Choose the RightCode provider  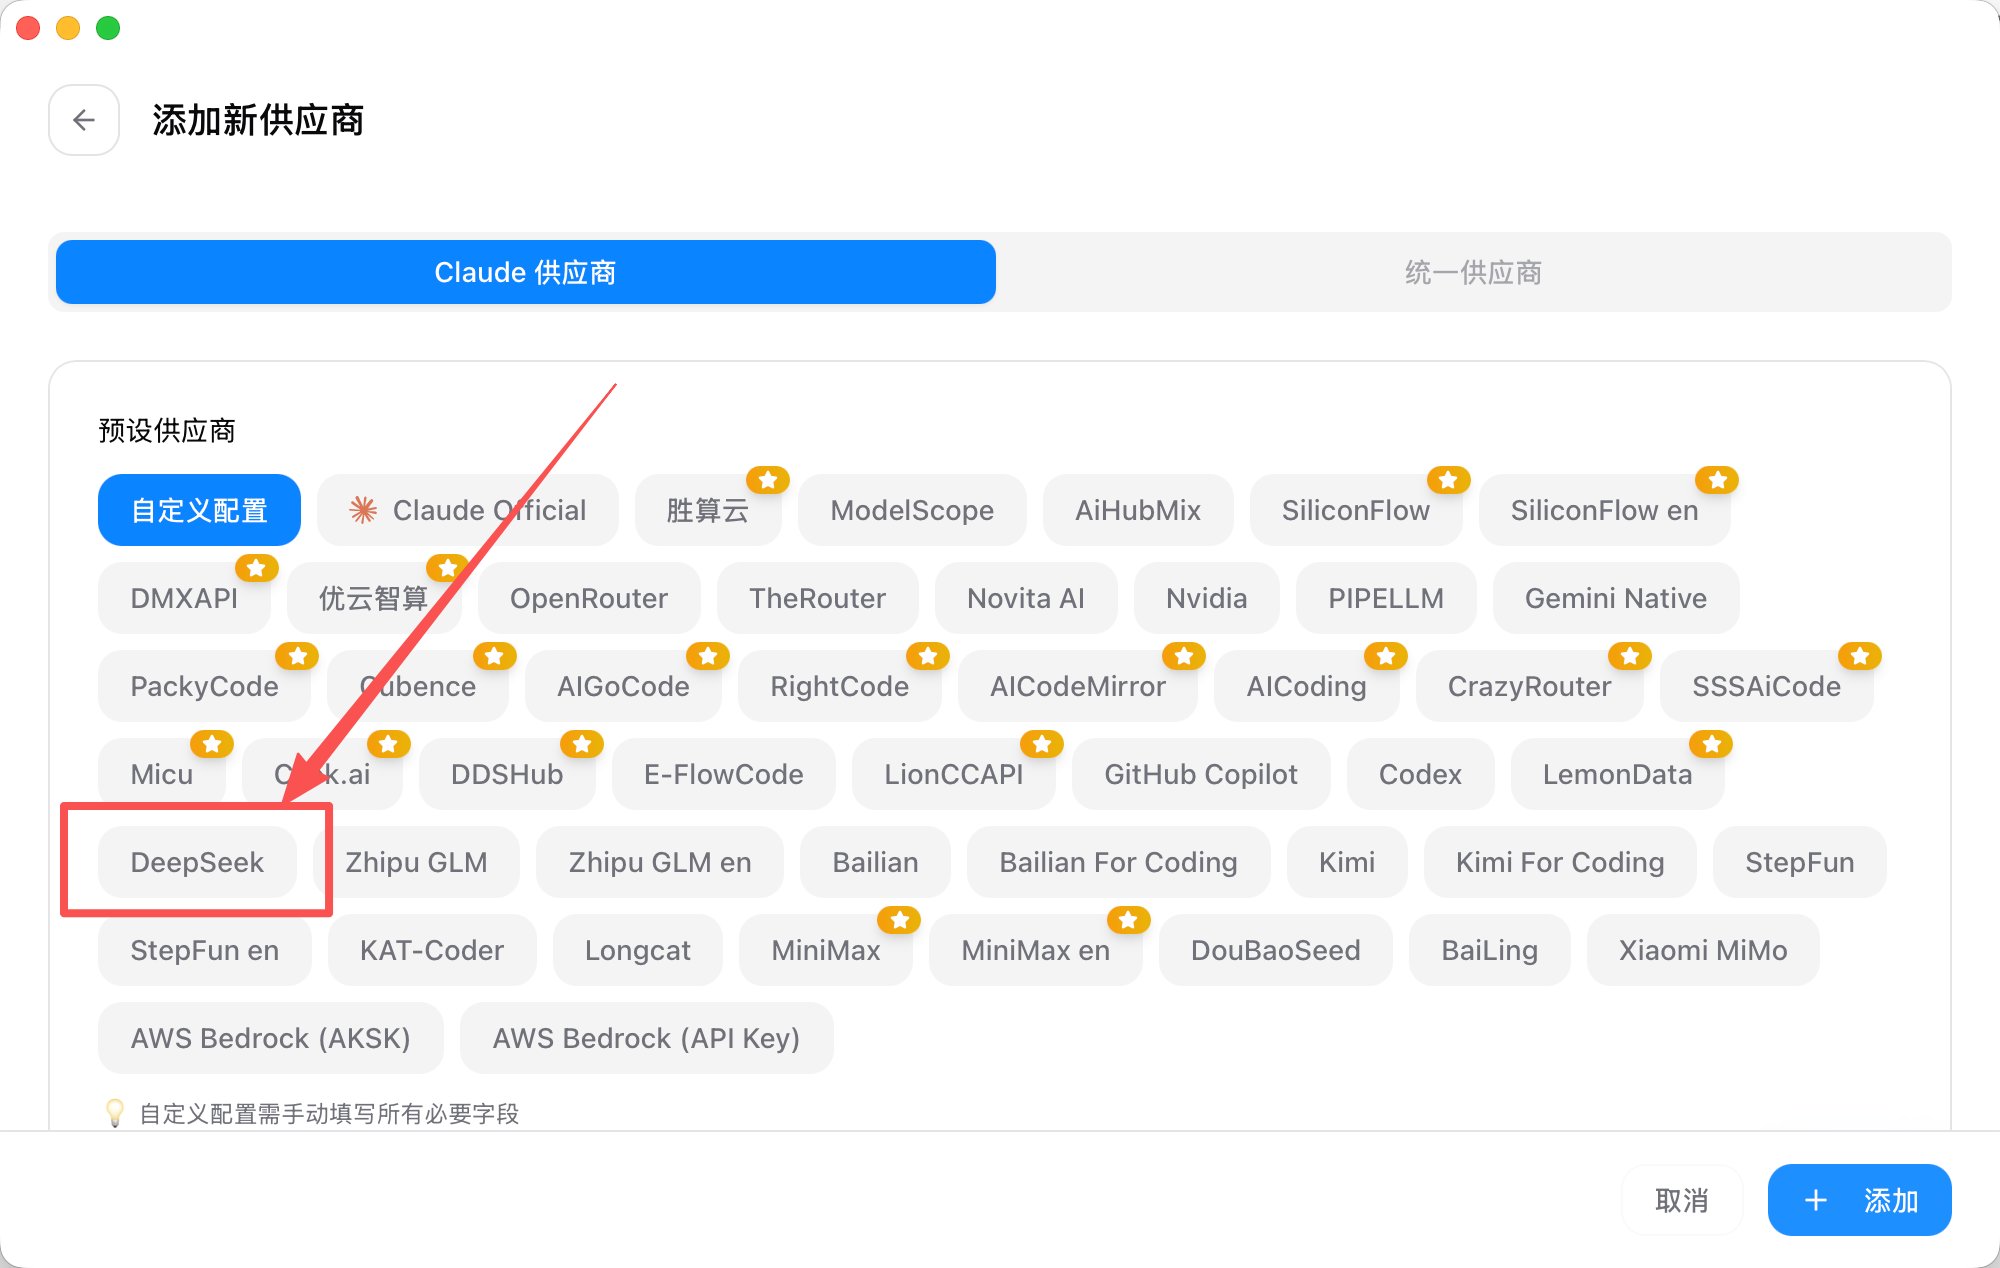(840, 686)
